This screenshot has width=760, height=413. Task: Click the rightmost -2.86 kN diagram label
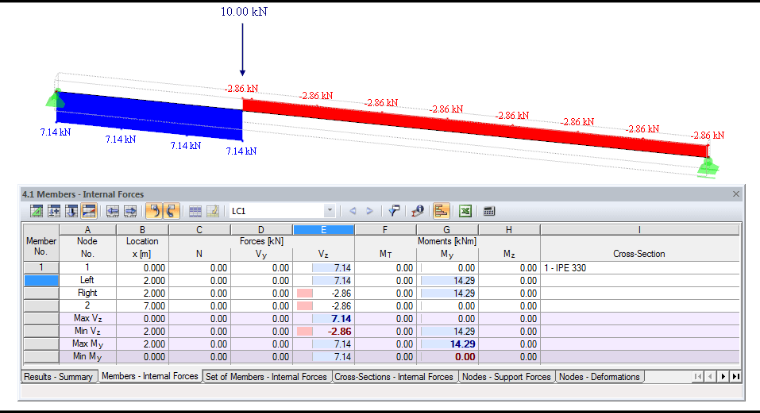click(x=708, y=135)
